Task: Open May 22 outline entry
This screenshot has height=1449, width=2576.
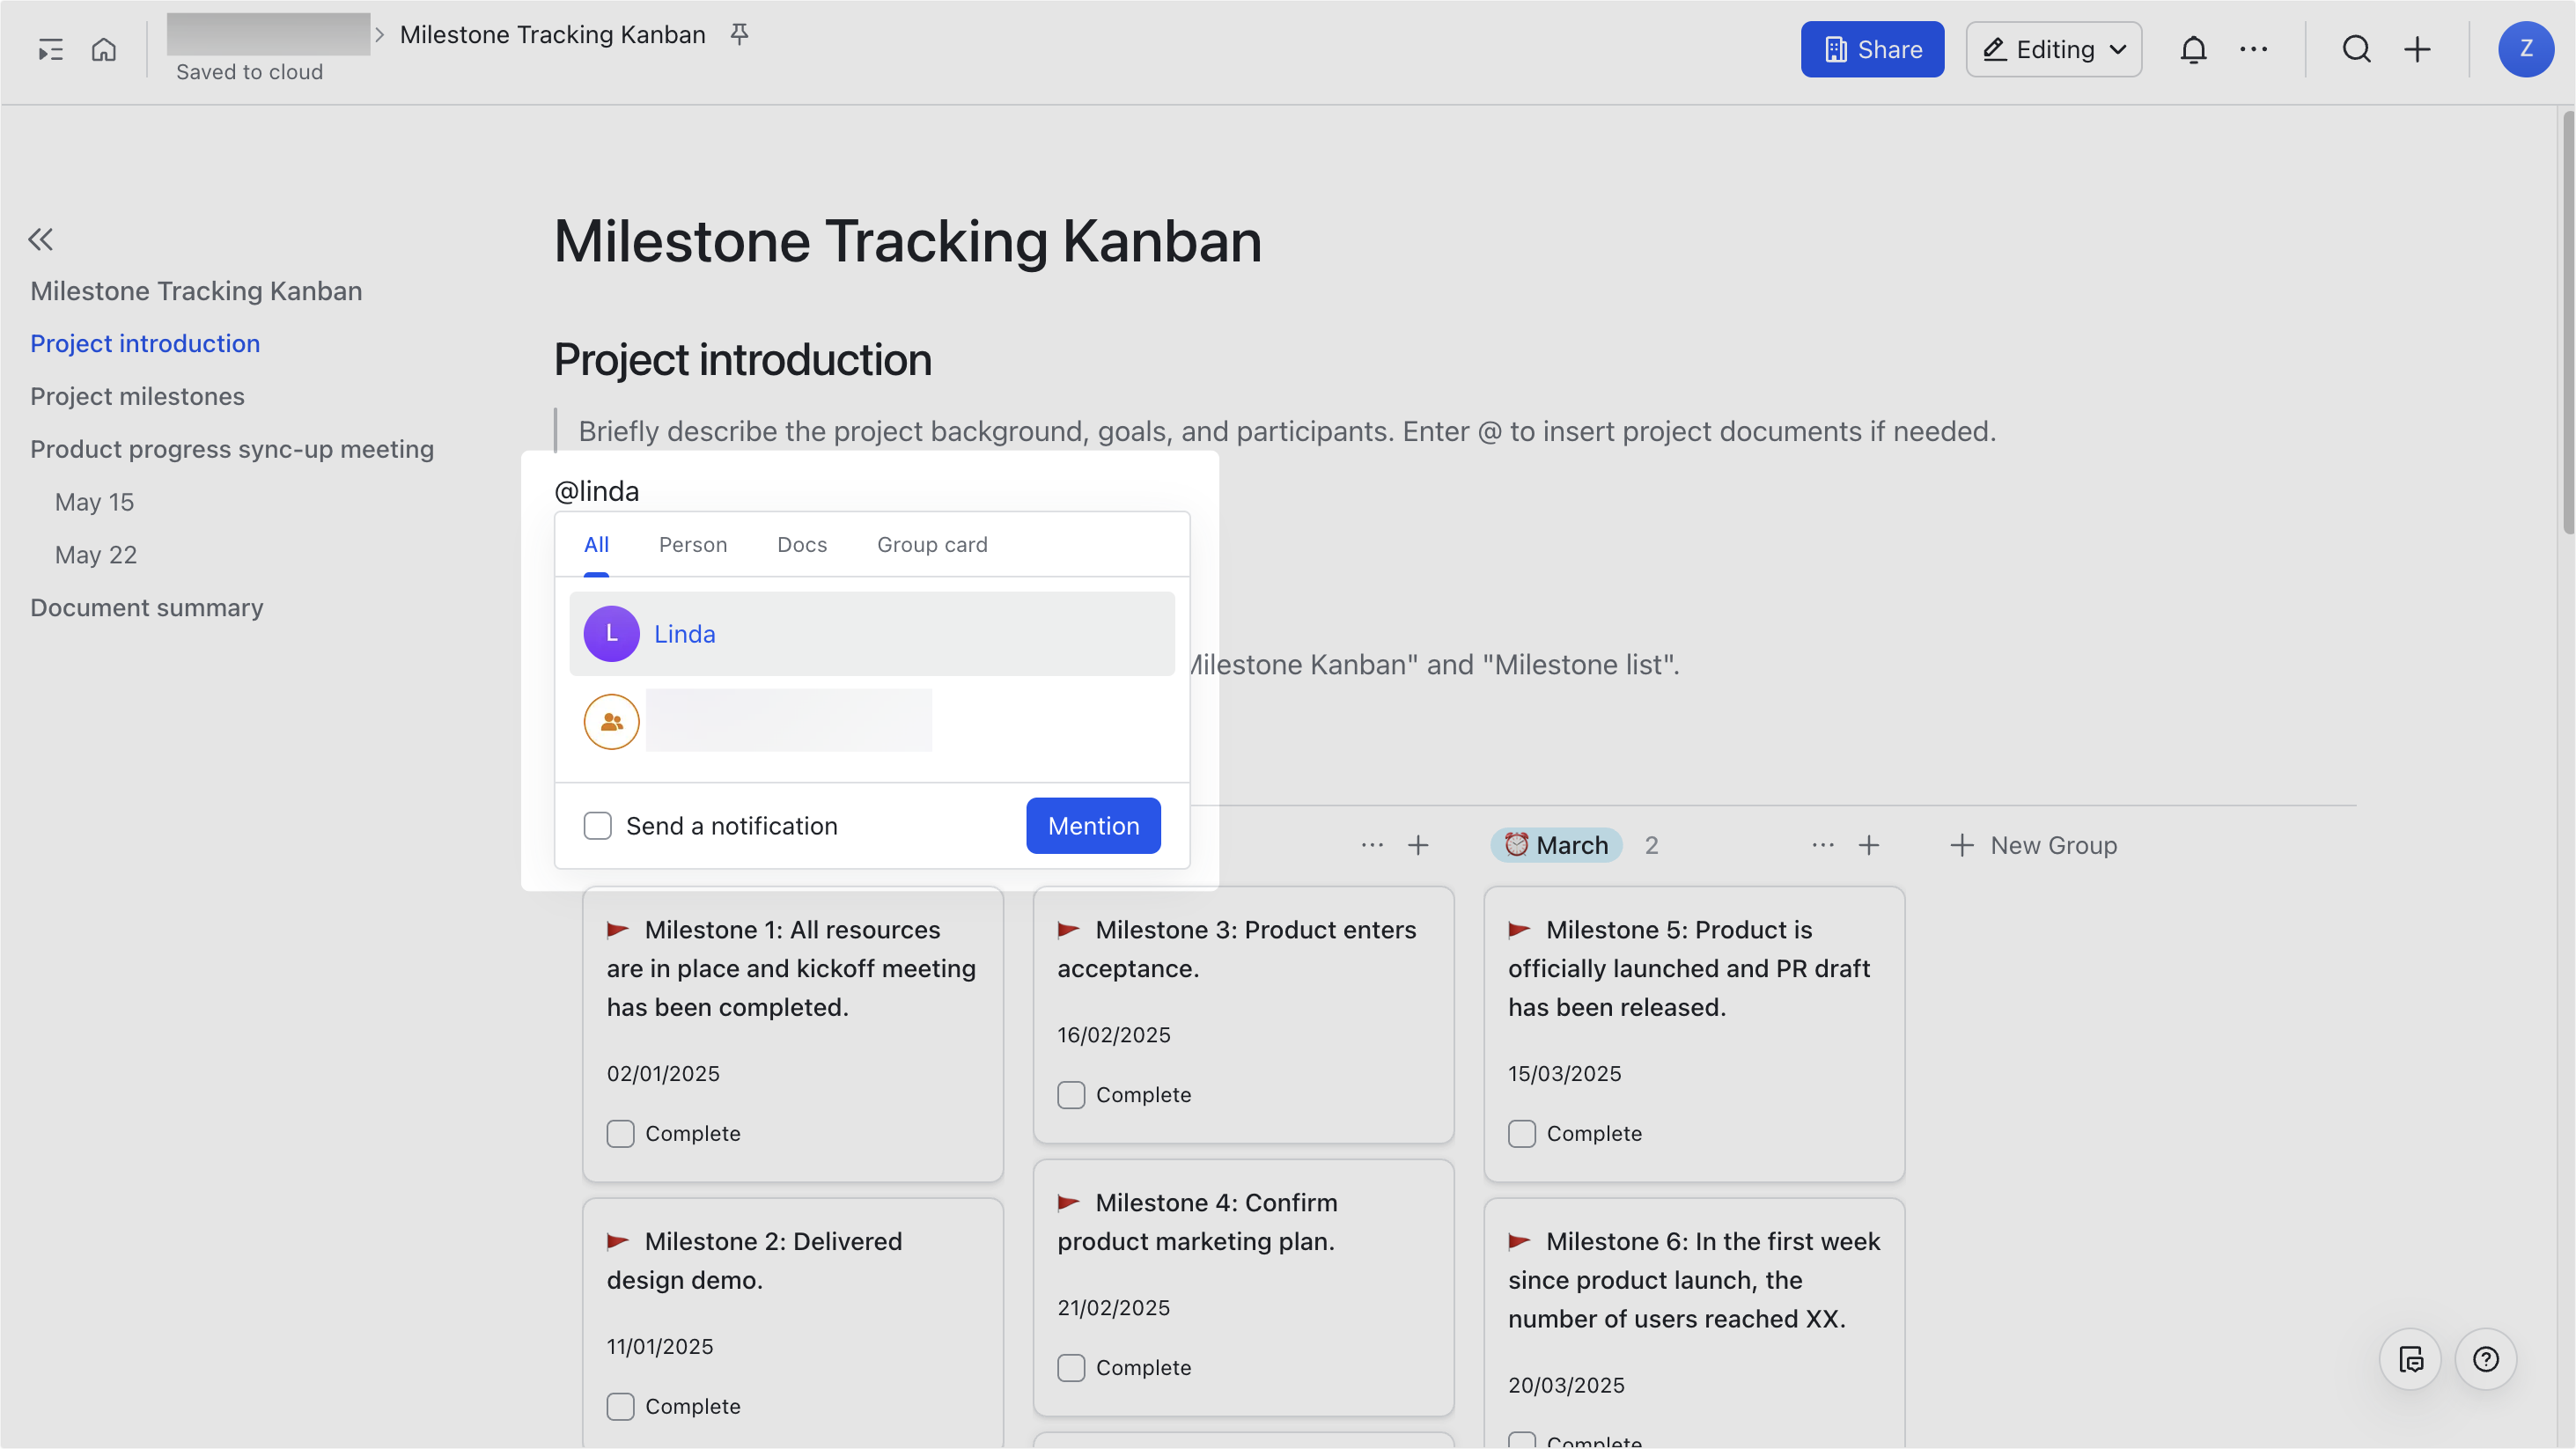Action: tap(96, 555)
